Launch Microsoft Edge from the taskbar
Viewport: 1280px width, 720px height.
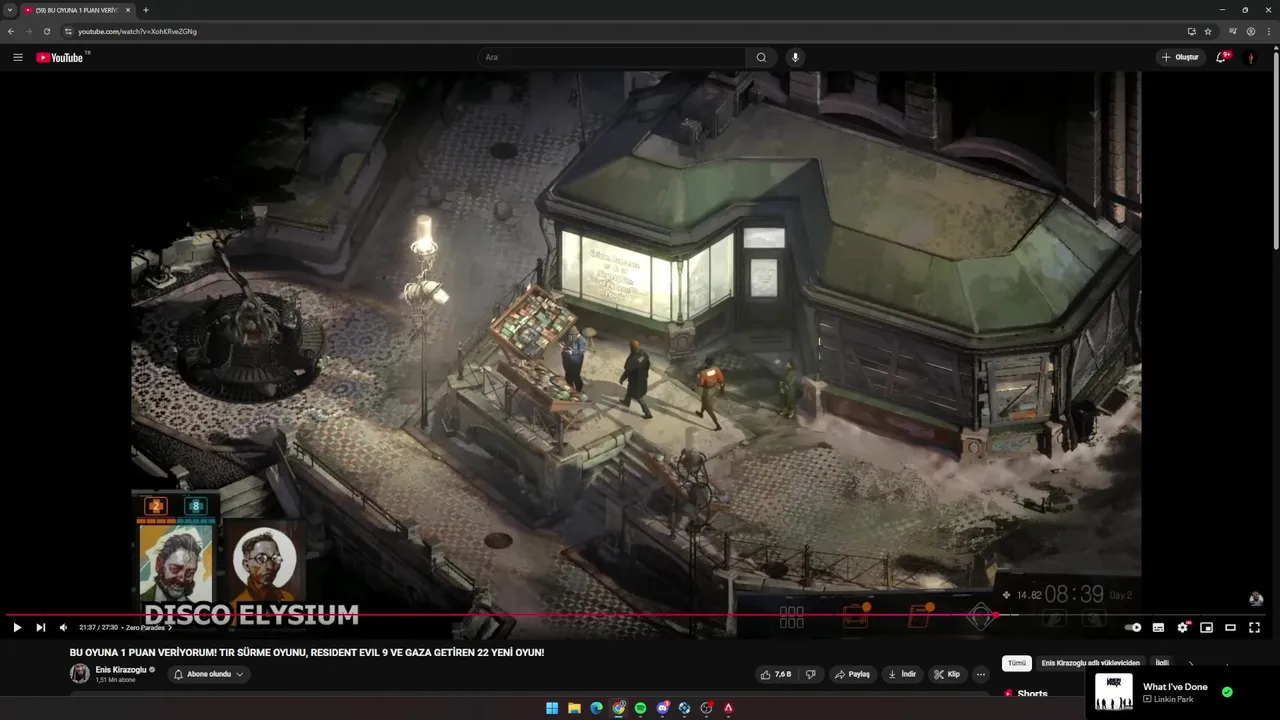click(596, 708)
